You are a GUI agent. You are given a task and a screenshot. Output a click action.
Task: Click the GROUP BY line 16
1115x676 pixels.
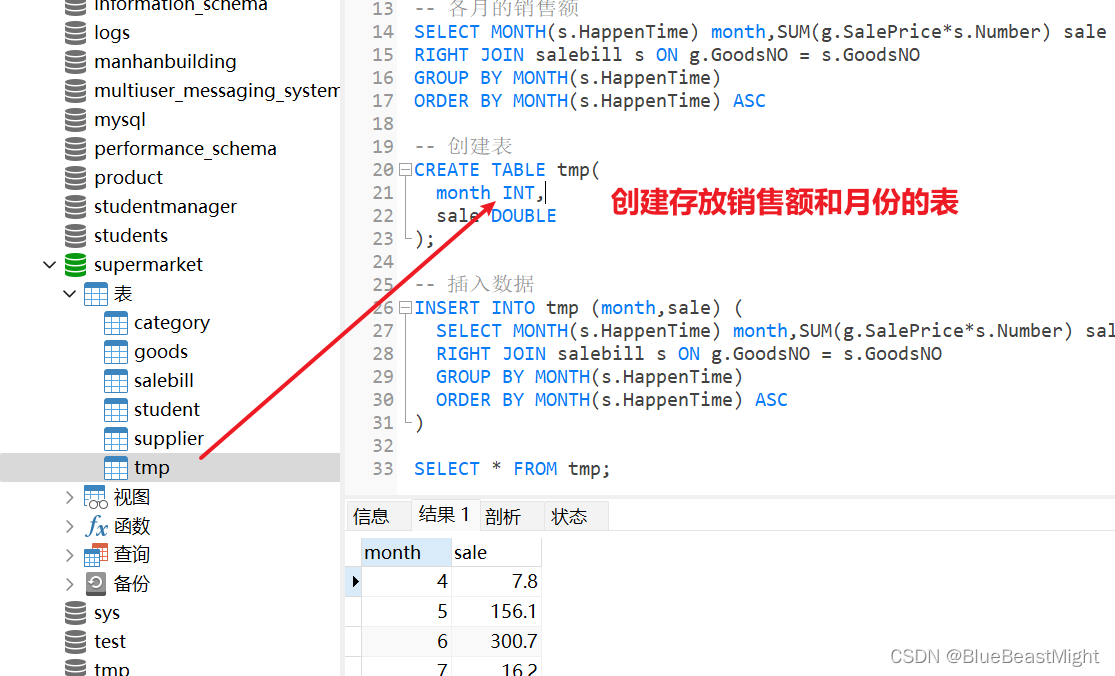(567, 78)
